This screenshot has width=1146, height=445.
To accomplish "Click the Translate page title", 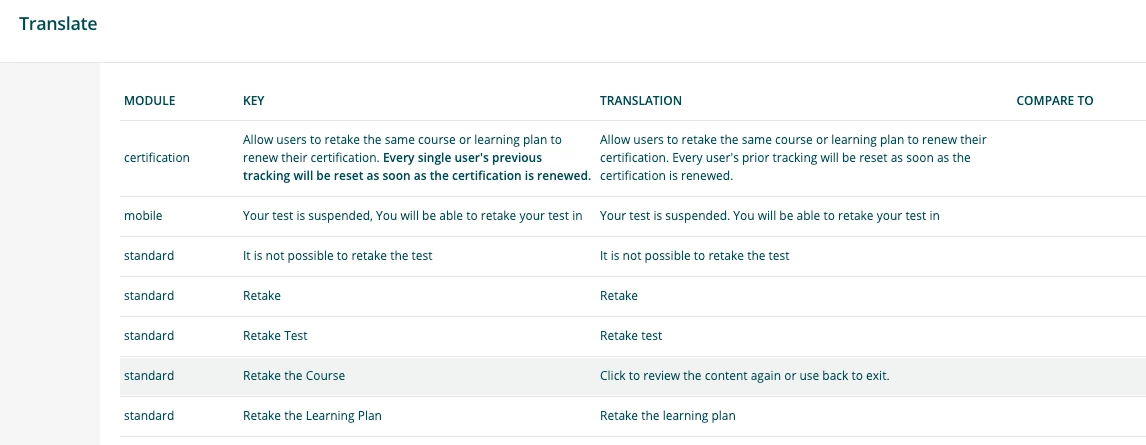I will [x=58, y=24].
